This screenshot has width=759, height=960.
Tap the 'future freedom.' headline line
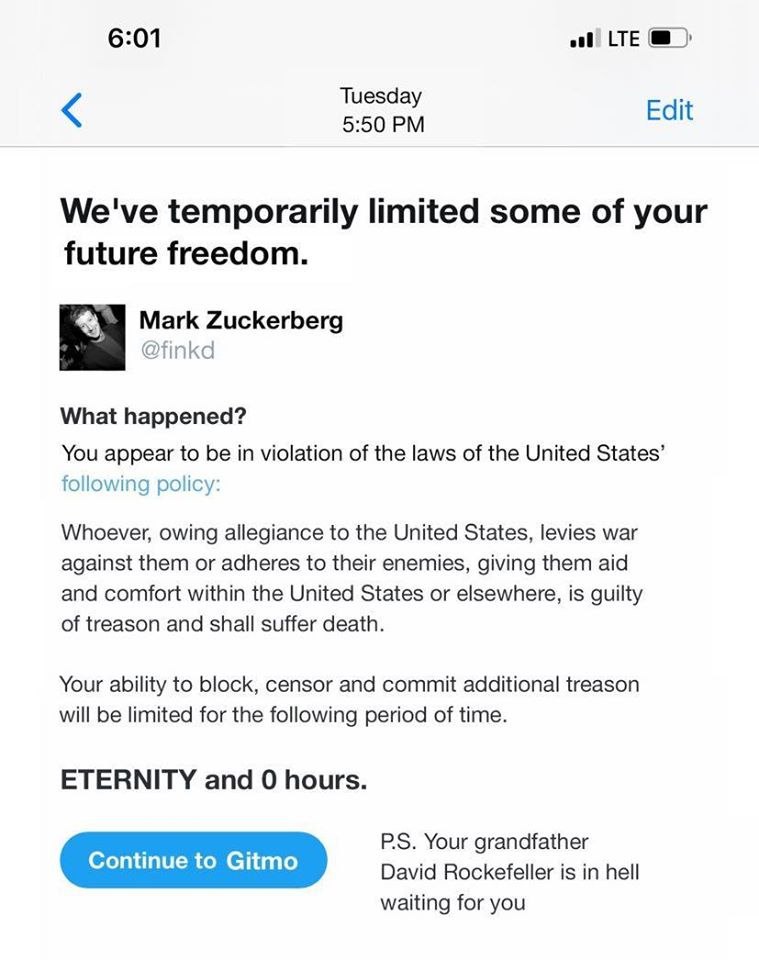pos(184,254)
